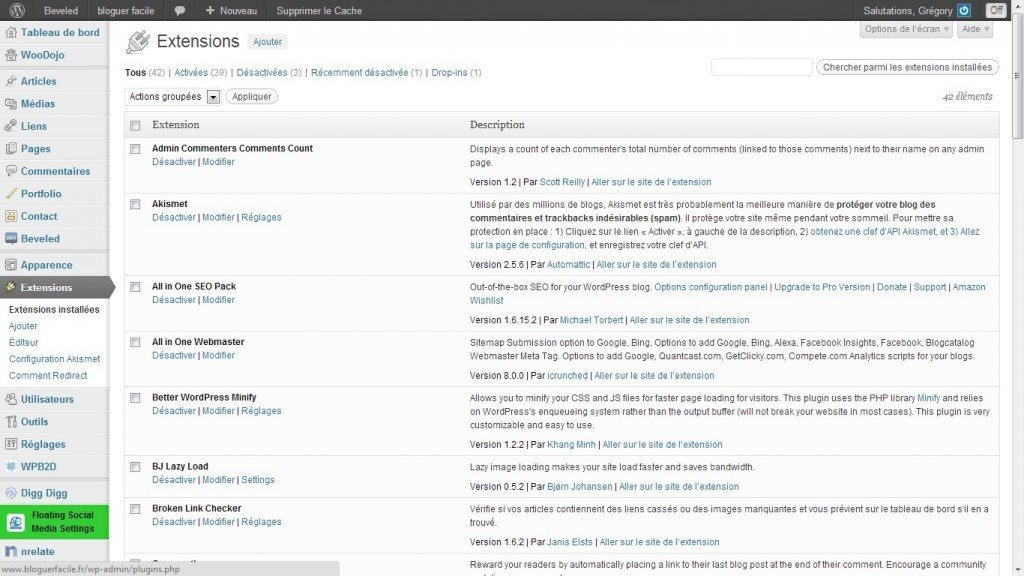
Task: Toggle the Off switch in admin bar
Action: pyautogui.click(x=995, y=10)
